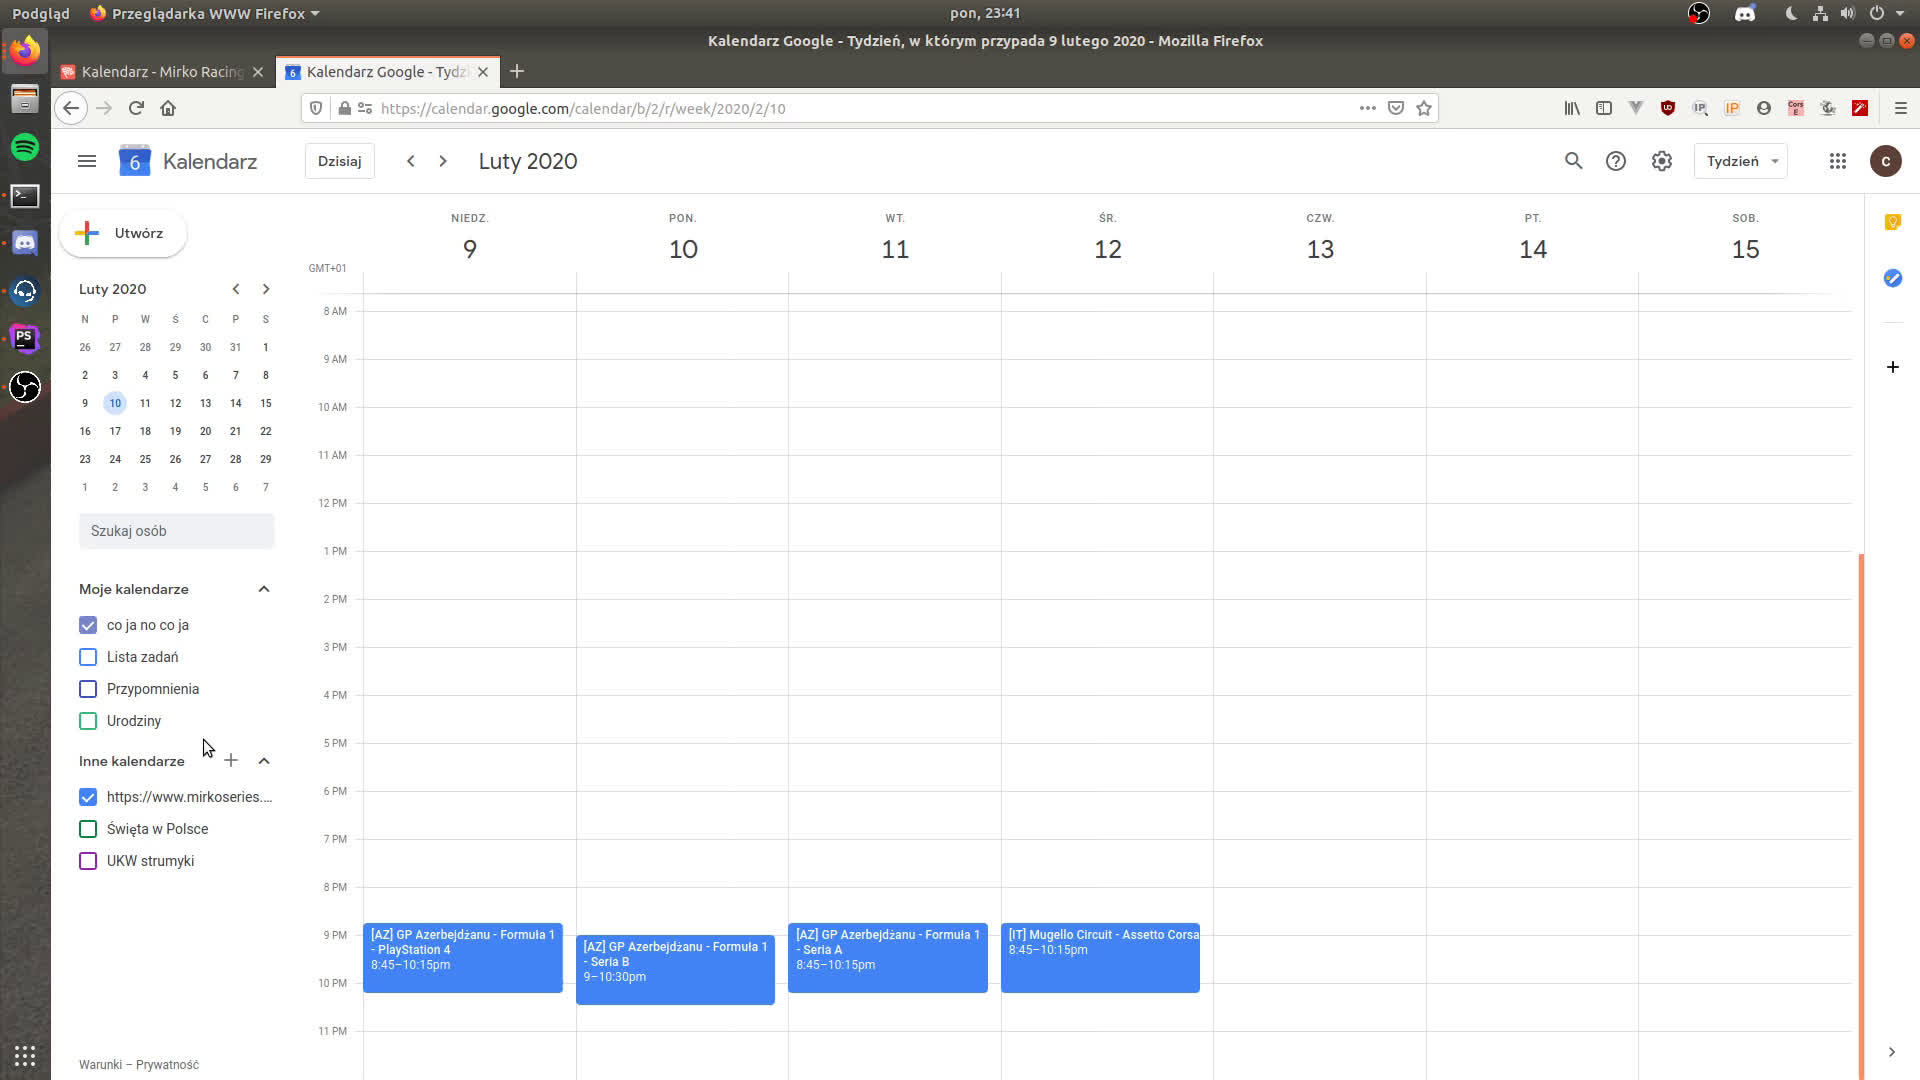Open the settings gear menu
Screen dimensions: 1920x1080
point(1661,161)
